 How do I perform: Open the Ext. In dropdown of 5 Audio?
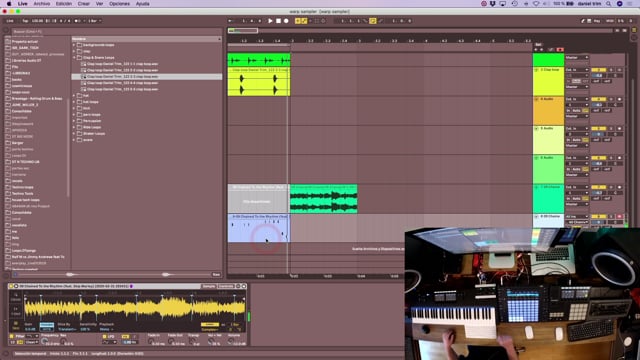(x=577, y=129)
